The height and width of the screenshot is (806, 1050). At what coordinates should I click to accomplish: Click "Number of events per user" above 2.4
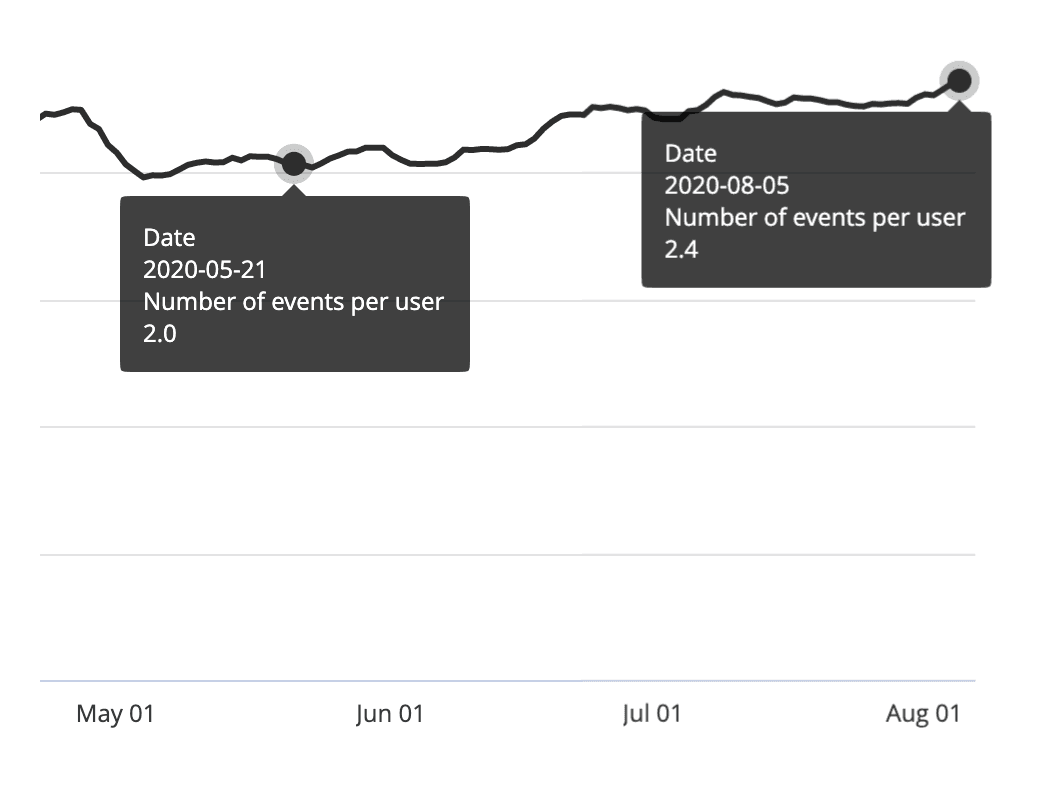(815, 218)
